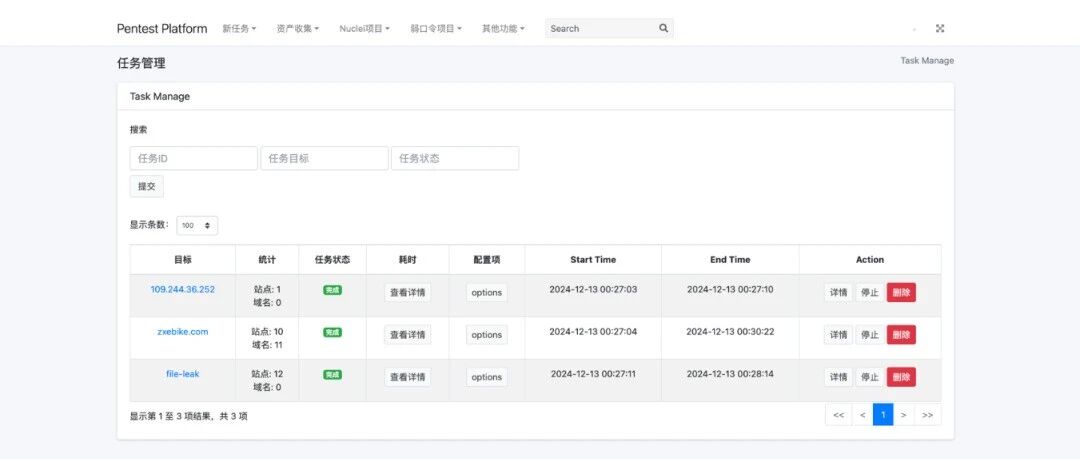Viewport: 1080px width, 459px height.
Task: Click the 目标 column header
Action: pos(183,260)
